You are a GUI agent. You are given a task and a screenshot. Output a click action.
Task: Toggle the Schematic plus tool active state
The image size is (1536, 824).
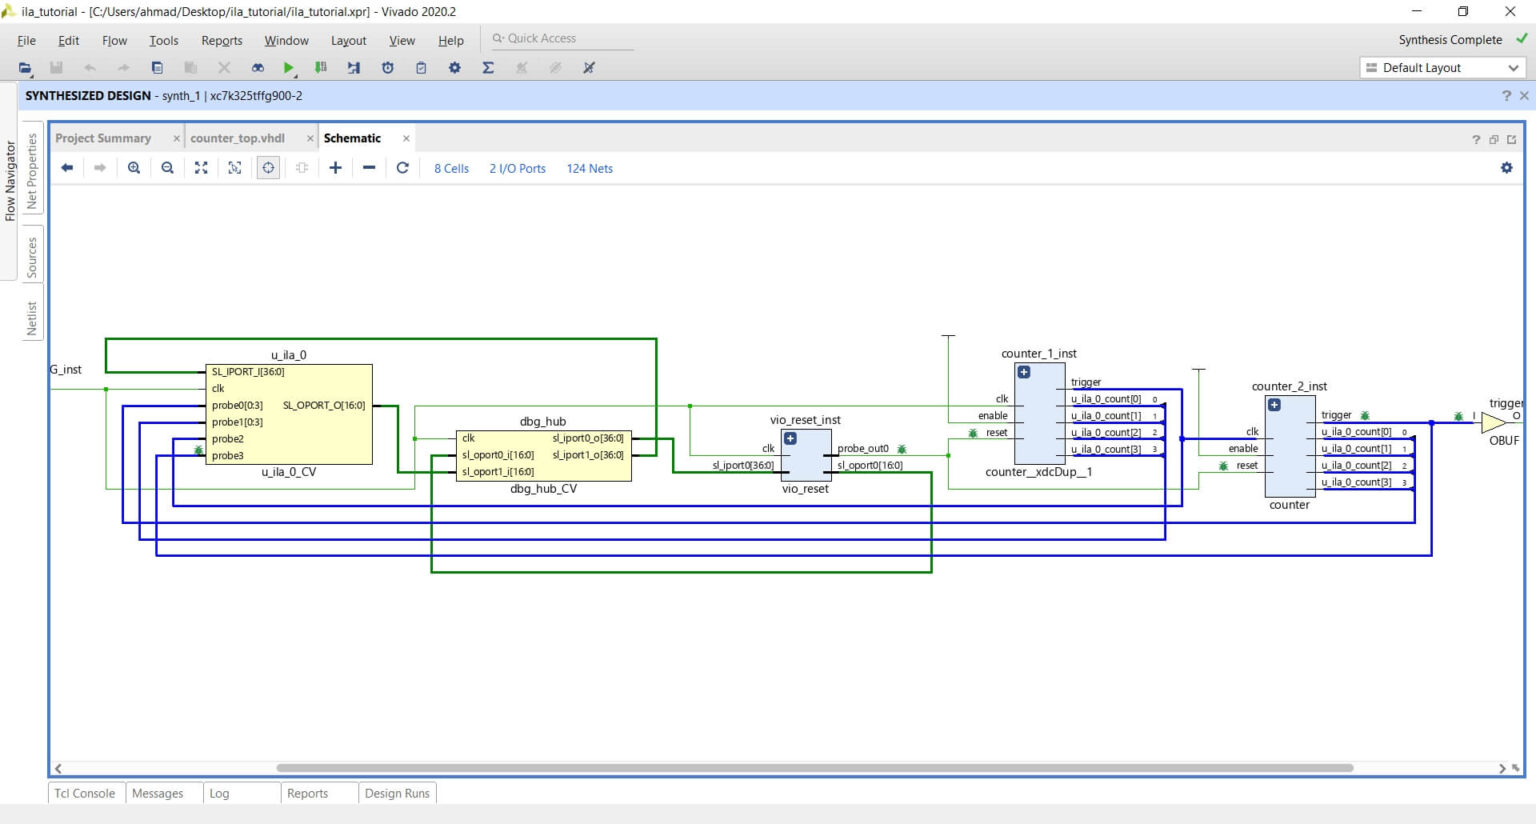tap(335, 168)
